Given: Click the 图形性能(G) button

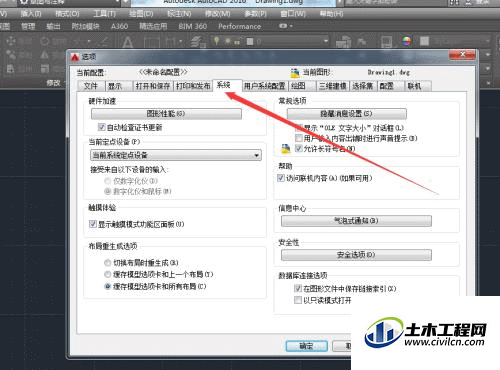Looking at the screenshot, I should click(x=166, y=114).
